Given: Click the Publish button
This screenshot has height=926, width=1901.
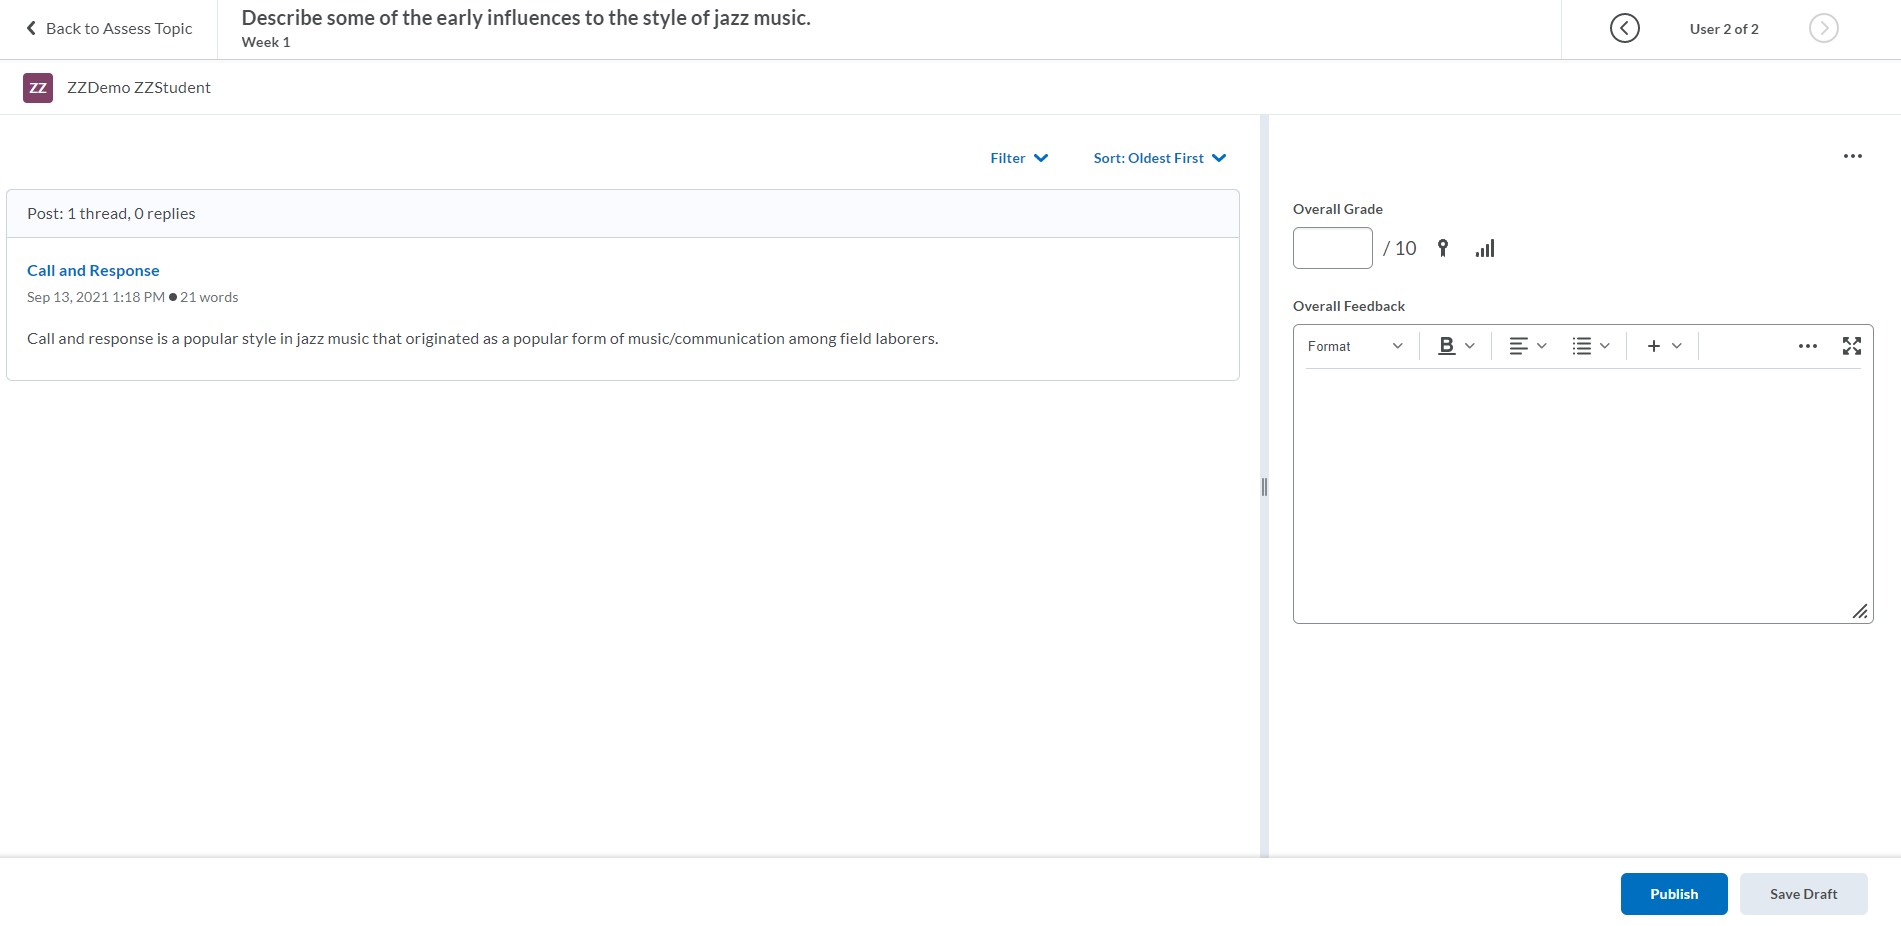Looking at the screenshot, I should click(x=1673, y=894).
